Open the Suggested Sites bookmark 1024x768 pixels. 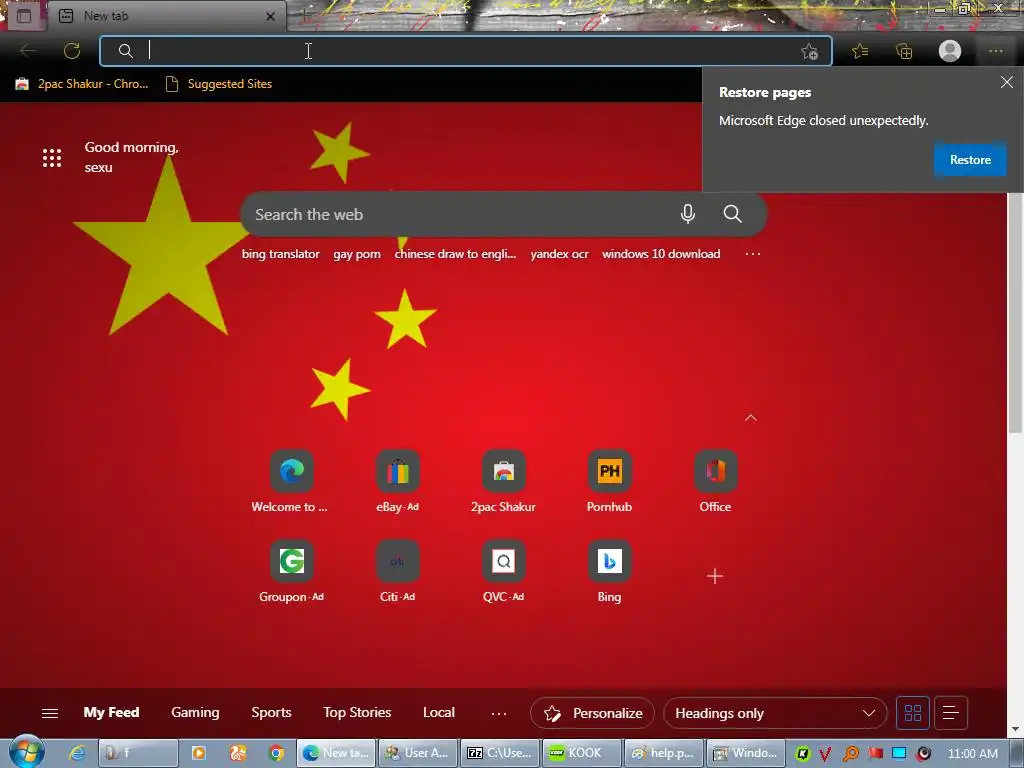[219, 84]
